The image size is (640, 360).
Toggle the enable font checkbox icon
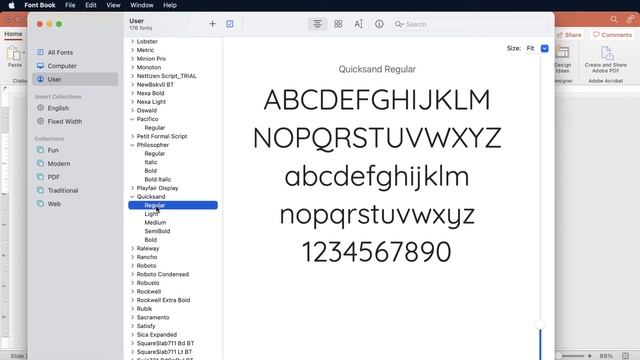tap(230, 24)
